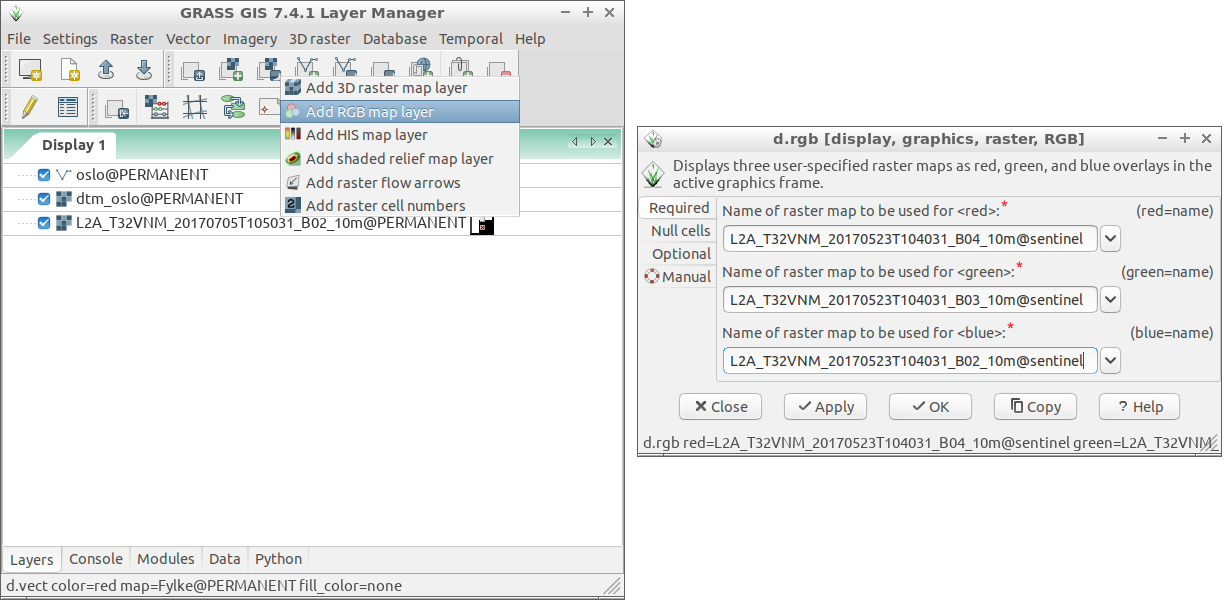This screenshot has height=600, width=1225.
Task: Open raster map calculator icon
Action: click(156, 107)
